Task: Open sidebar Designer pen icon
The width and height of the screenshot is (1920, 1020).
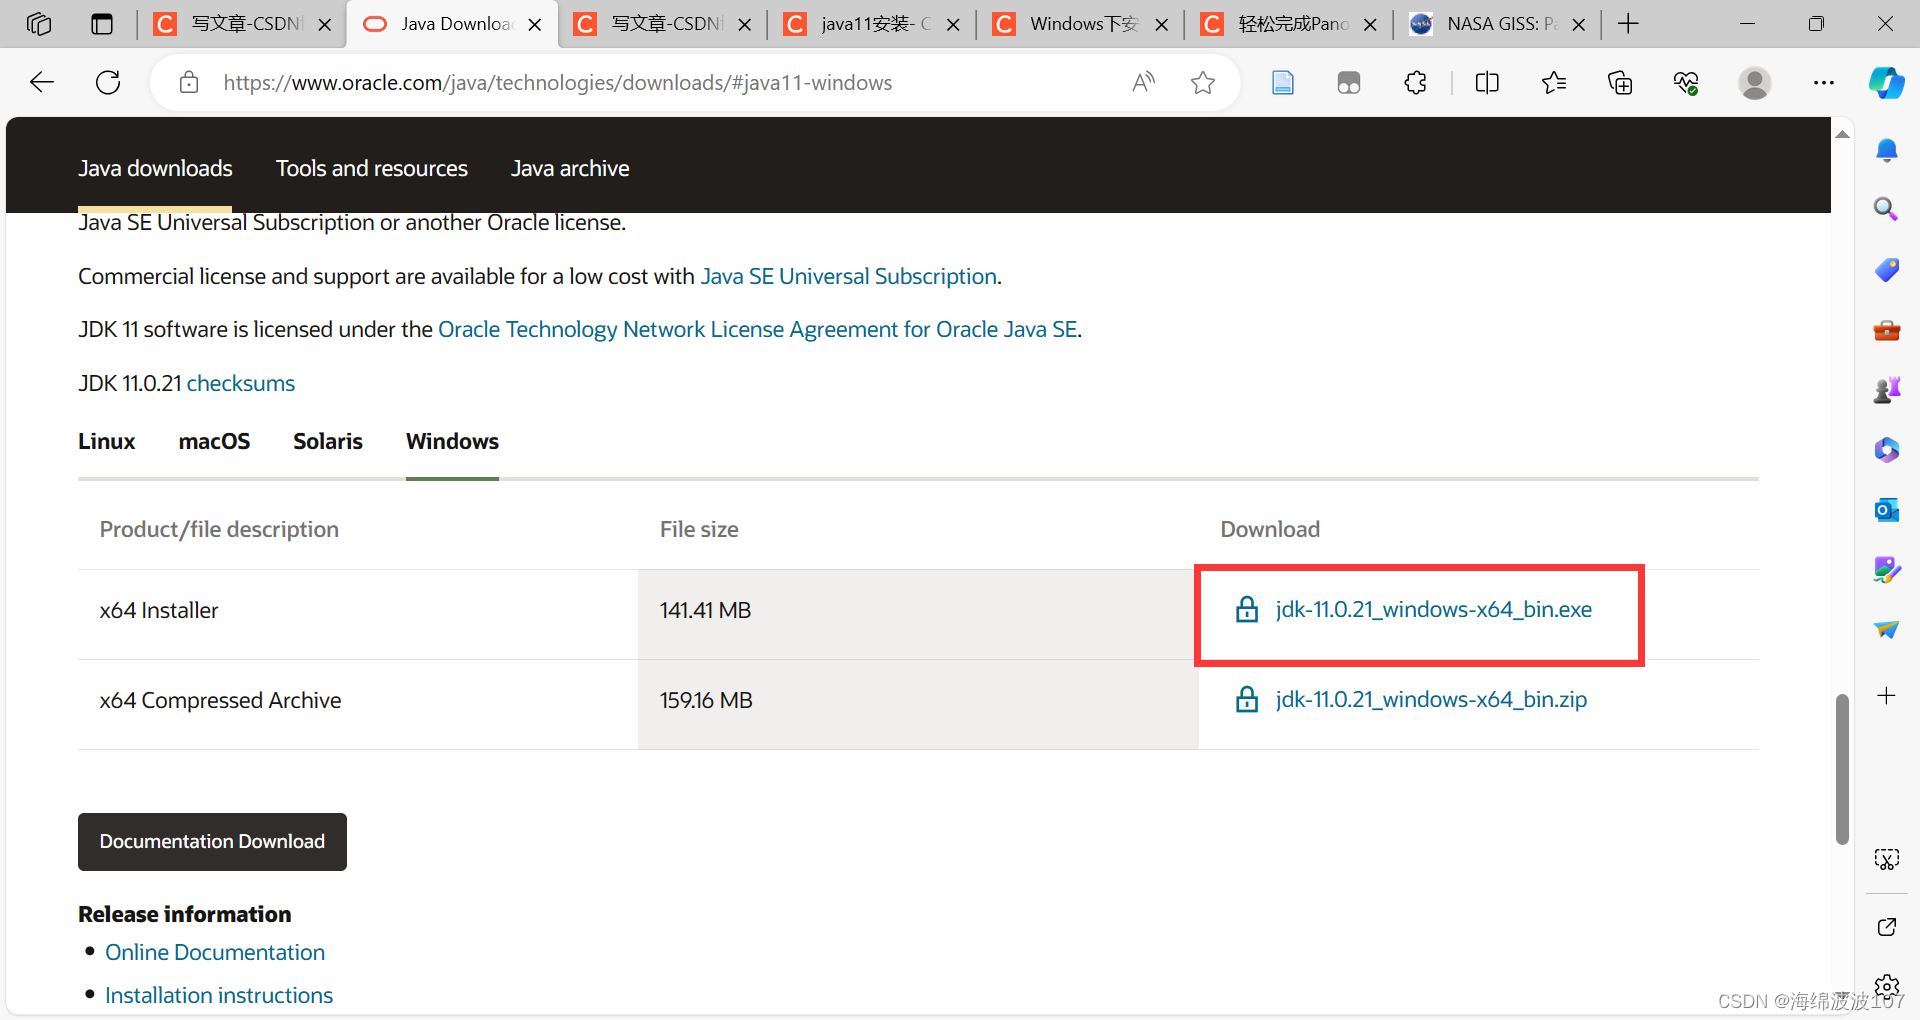Action: tap(1887, 570)
